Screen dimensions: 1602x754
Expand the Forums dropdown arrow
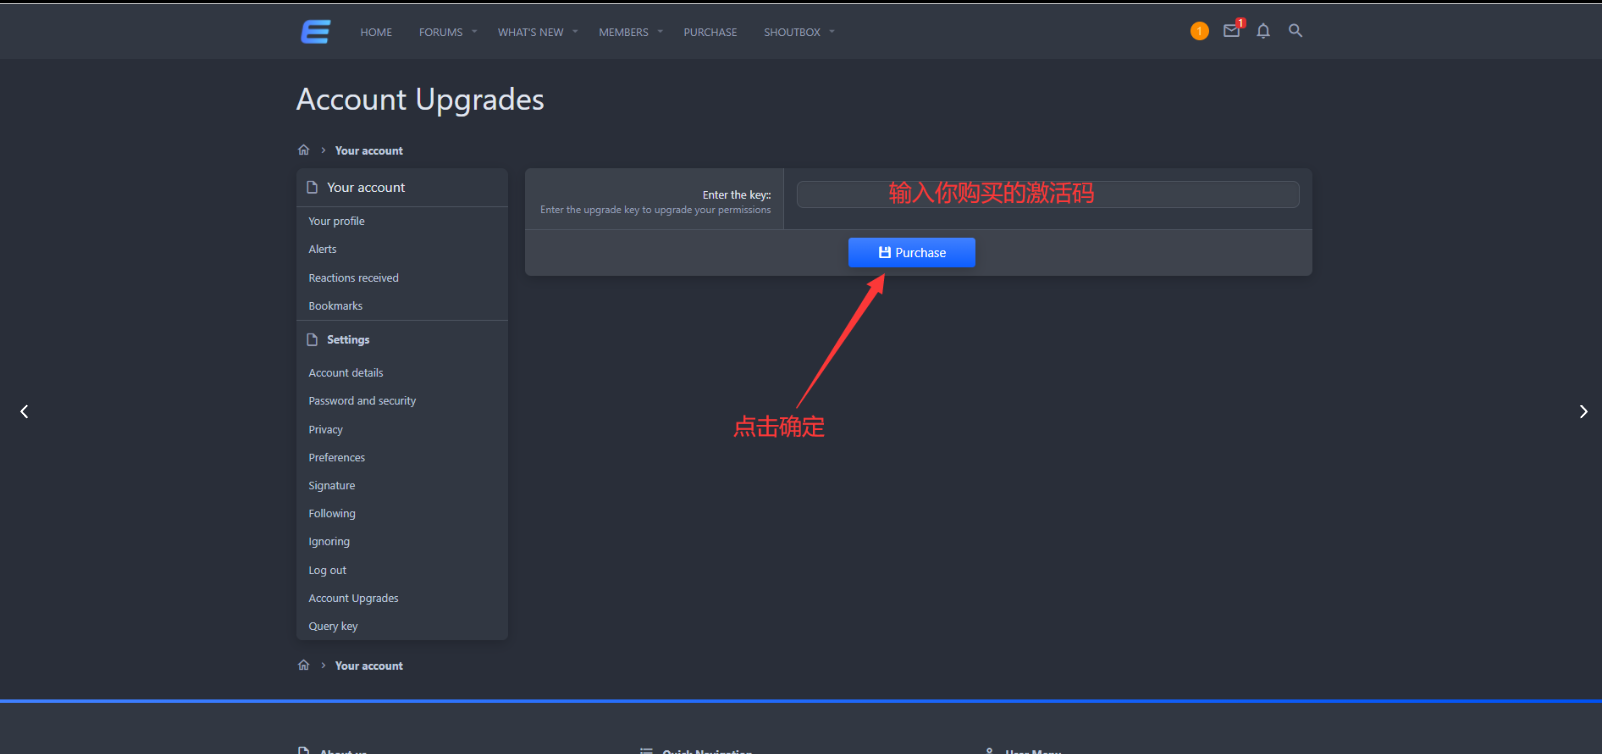pyautogui.click(x=474, y=32)
